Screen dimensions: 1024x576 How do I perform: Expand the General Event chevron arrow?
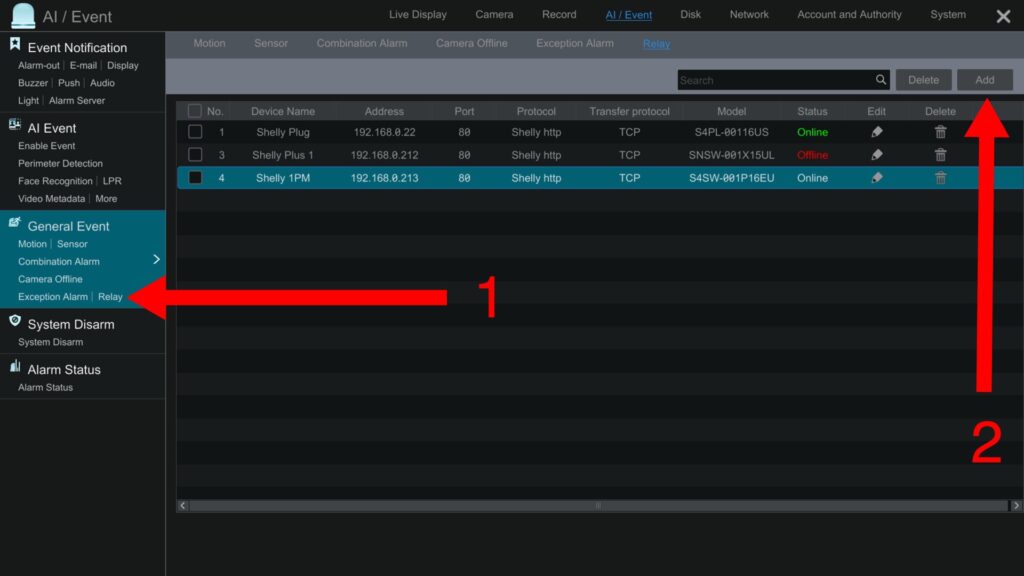[x=156, y=259]
